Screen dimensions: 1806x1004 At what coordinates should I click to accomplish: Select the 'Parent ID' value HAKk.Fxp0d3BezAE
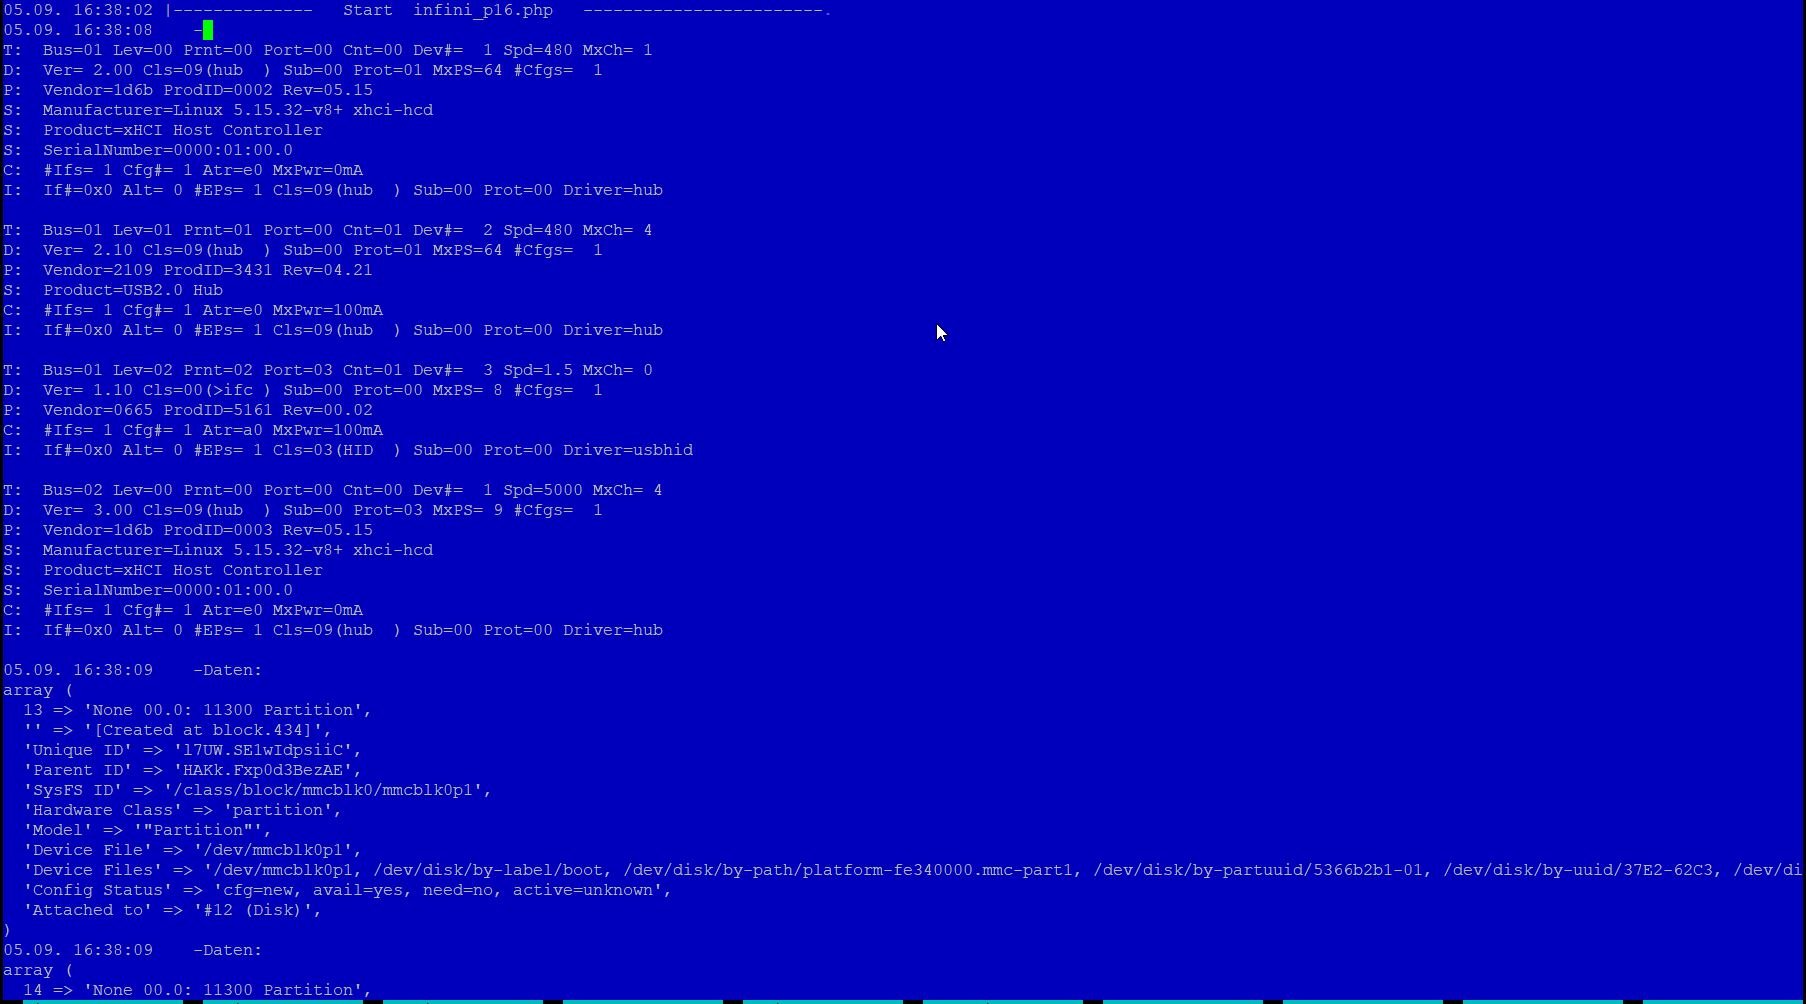pyautogui.click(x=266, y=770)
